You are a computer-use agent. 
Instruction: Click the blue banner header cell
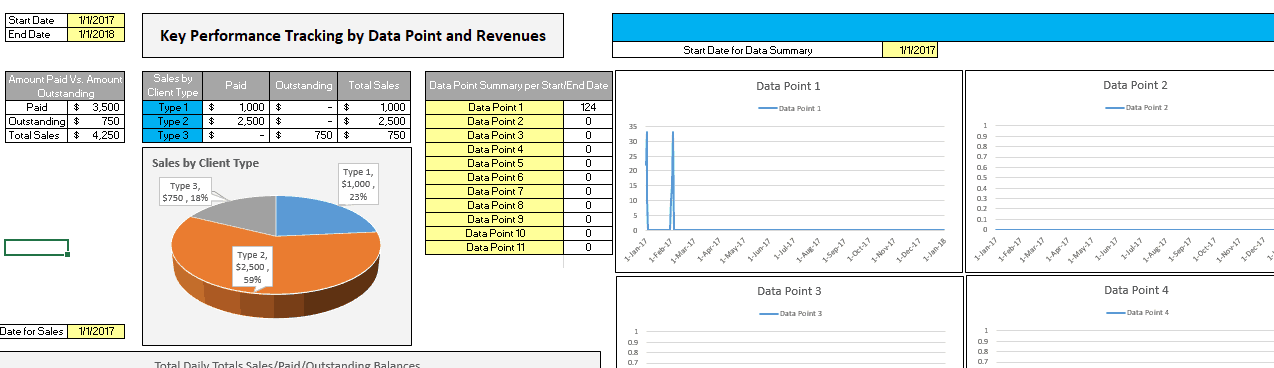pos(943,27)
